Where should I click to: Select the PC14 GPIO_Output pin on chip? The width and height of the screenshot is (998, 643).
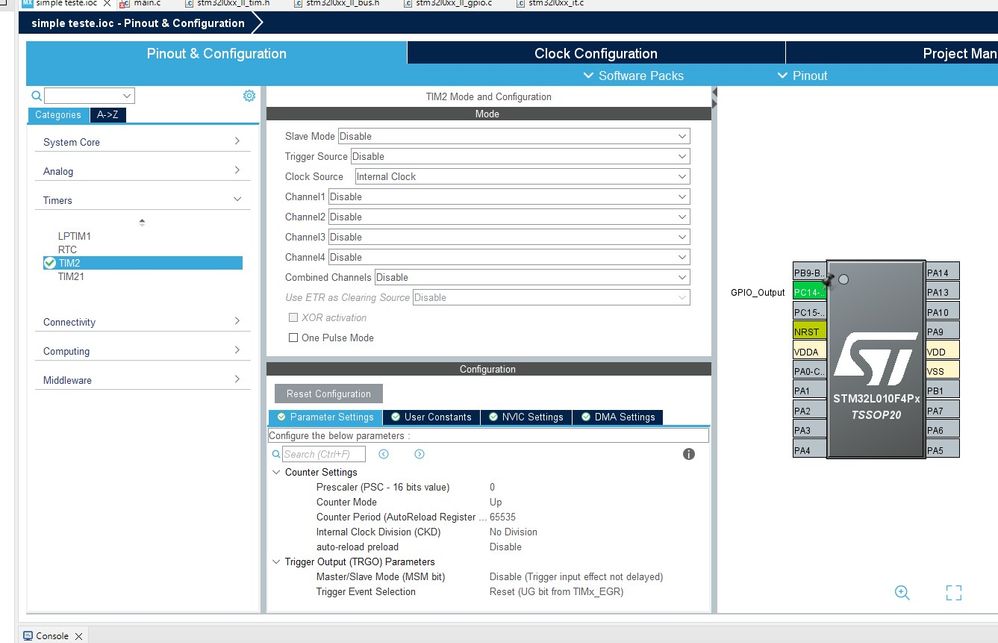(809, 292)
